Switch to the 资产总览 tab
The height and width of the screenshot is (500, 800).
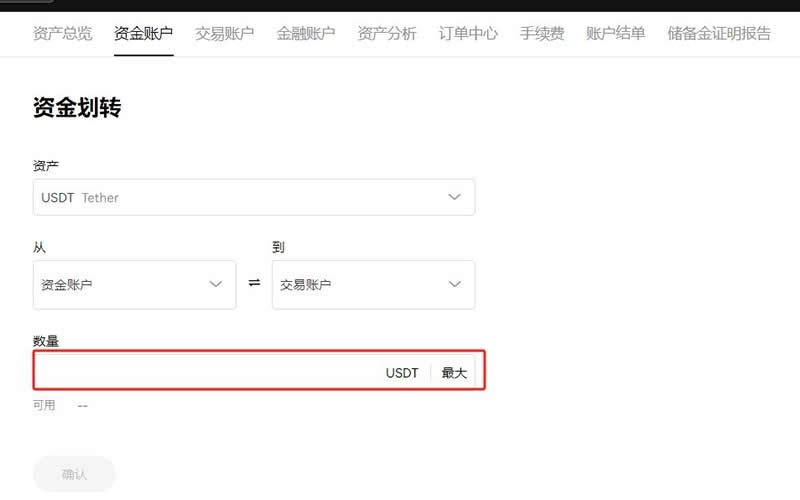(62, 34)
